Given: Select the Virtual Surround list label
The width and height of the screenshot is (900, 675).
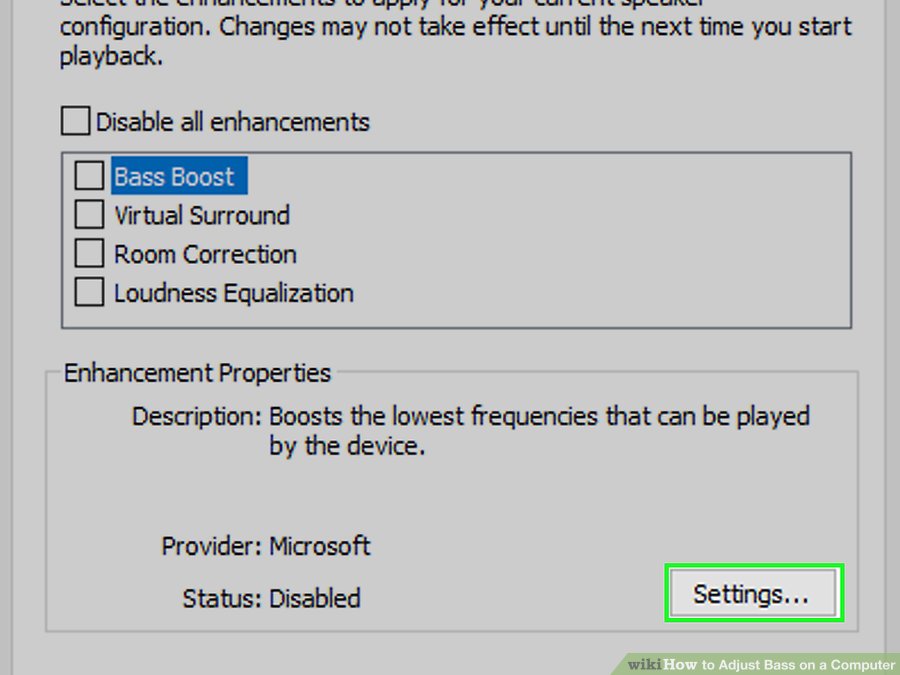Looking at the screenshot, I should (202, 215).
